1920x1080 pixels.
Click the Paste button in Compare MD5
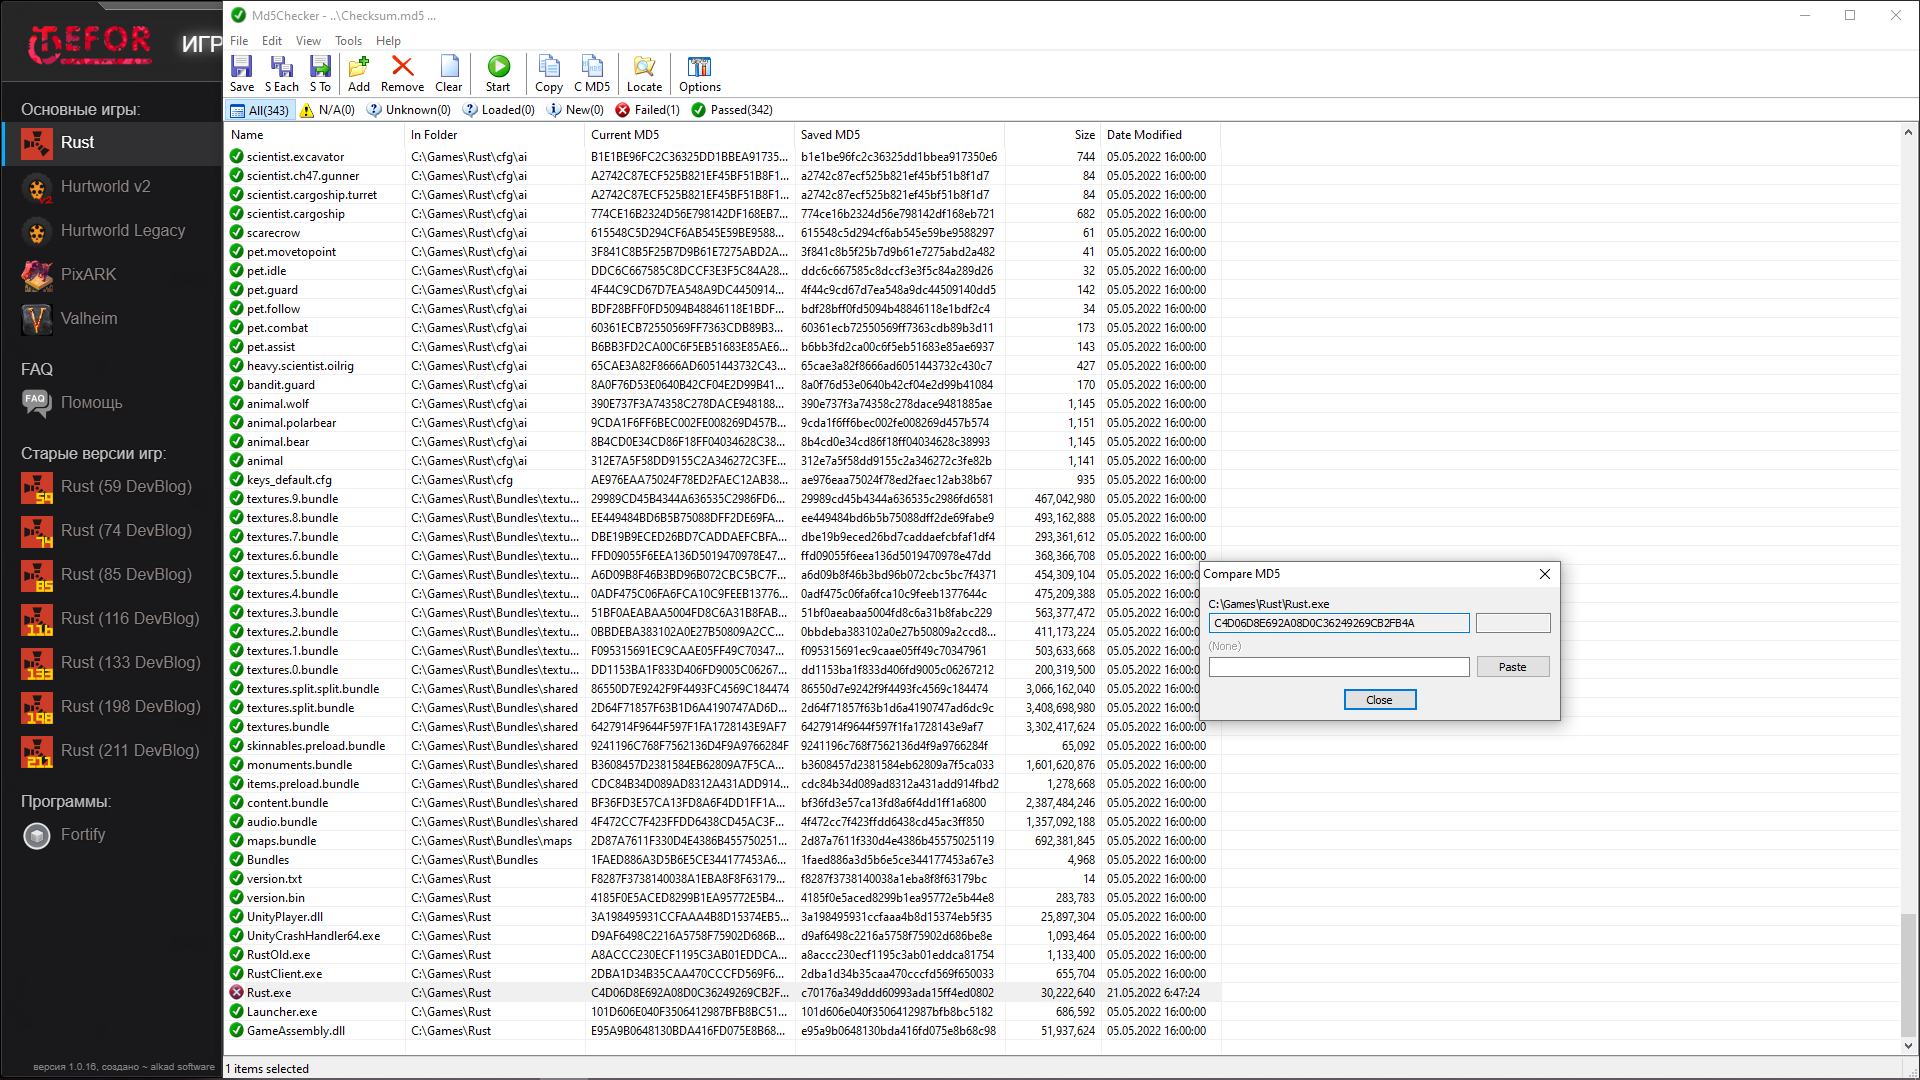pyautogui.click(x=1512, y=667)
